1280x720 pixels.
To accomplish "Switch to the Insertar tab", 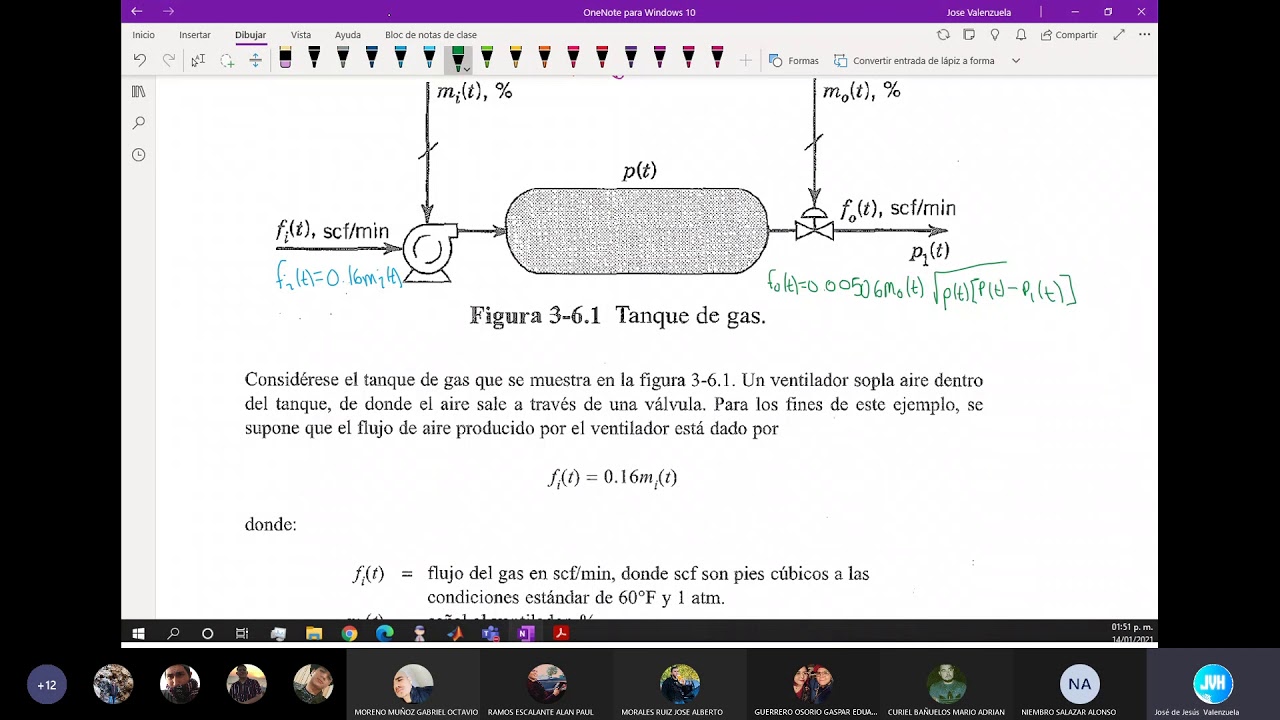I will (x=195, y=35).
